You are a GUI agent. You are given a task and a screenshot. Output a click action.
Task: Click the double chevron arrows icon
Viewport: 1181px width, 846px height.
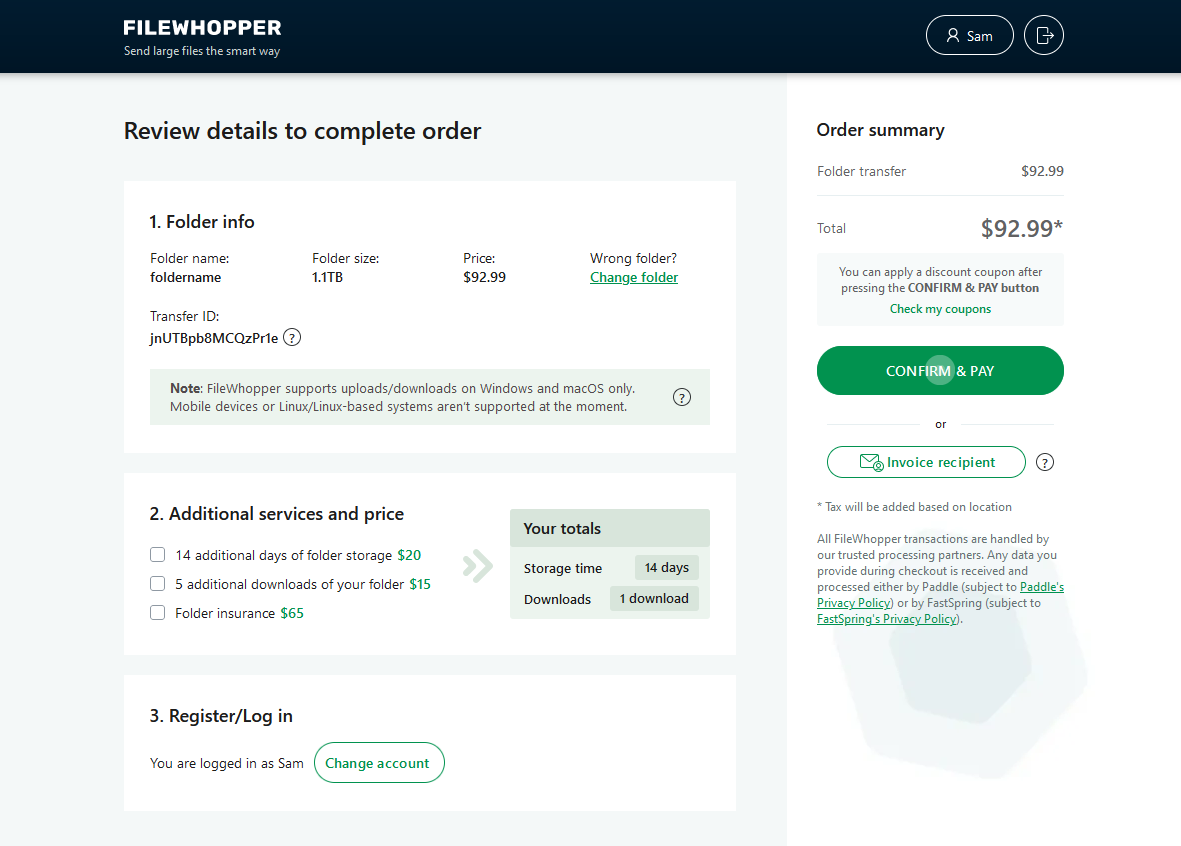click(x=478, y=566)
